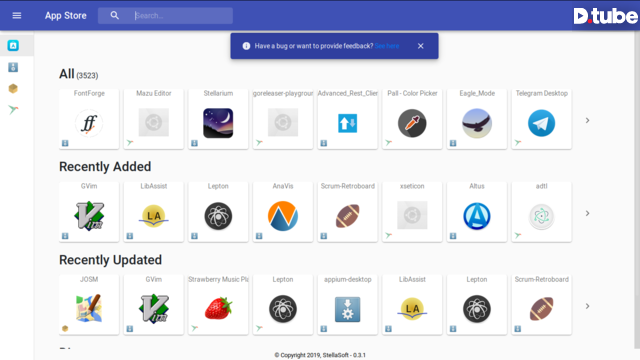Image resolution: width=640 pixels, height=360 pixels.
Task: Open the Eagle_Mode app icon
Action: 477,123
